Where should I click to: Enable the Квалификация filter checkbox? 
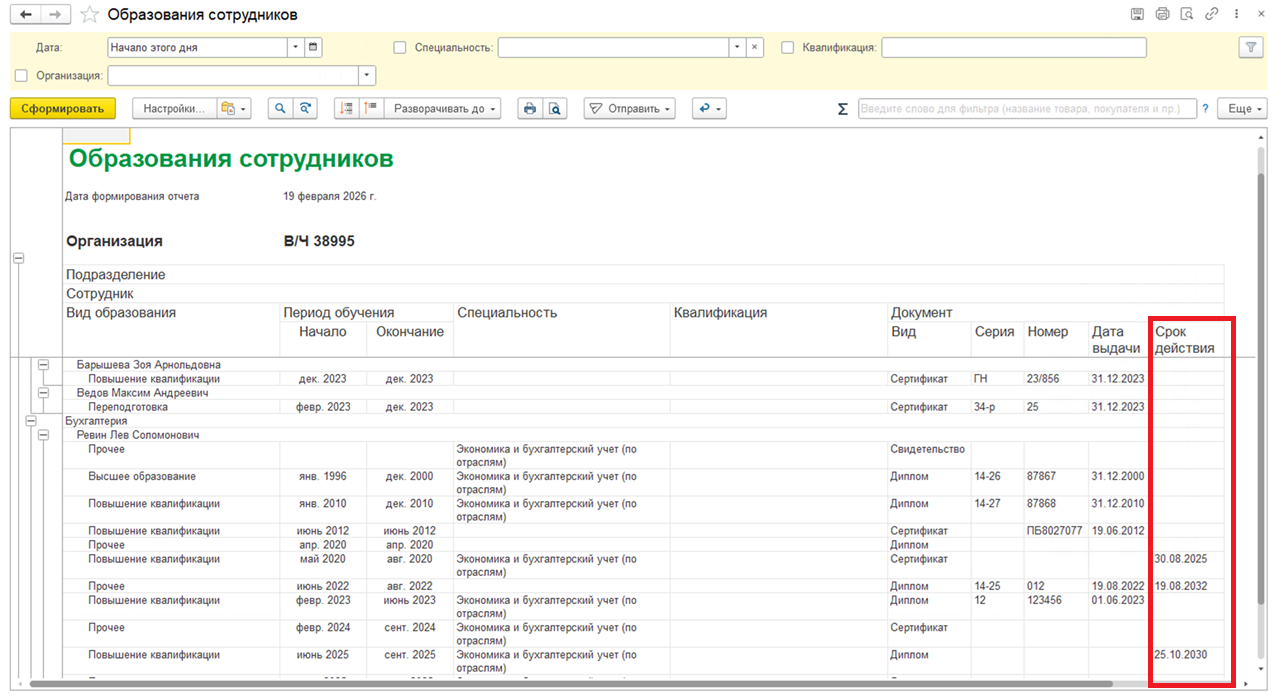pyautogui.click(x=787, y=47)
